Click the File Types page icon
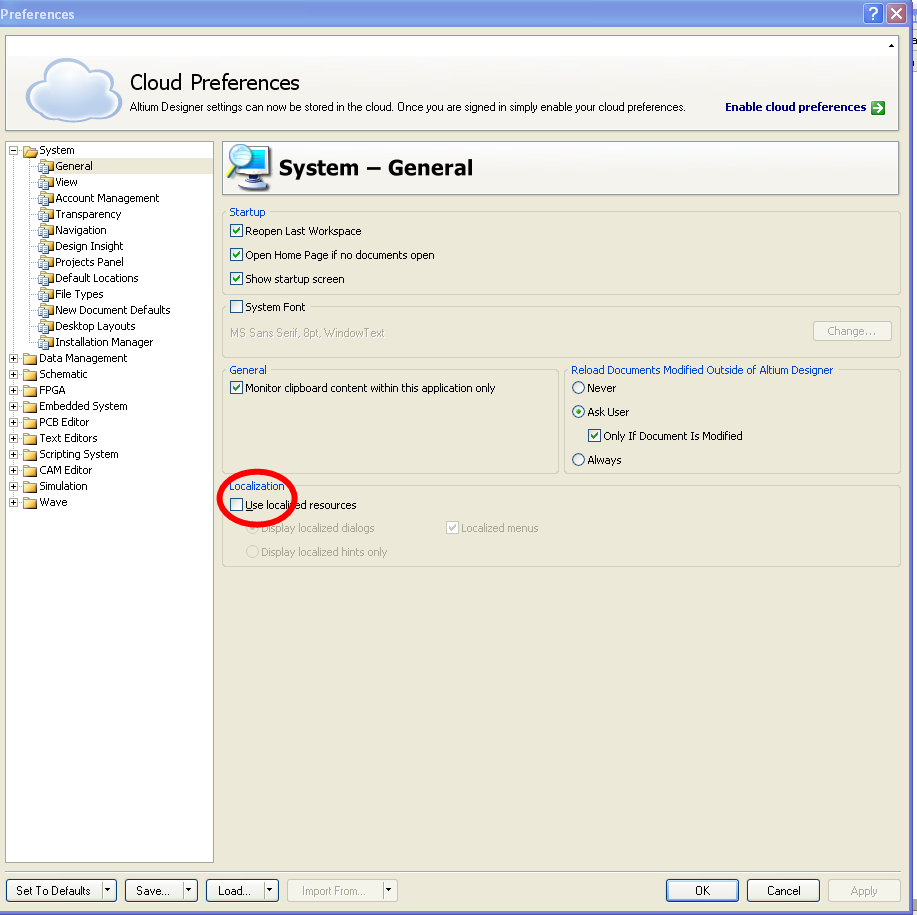917x915 pixels. tap(46, 295)
